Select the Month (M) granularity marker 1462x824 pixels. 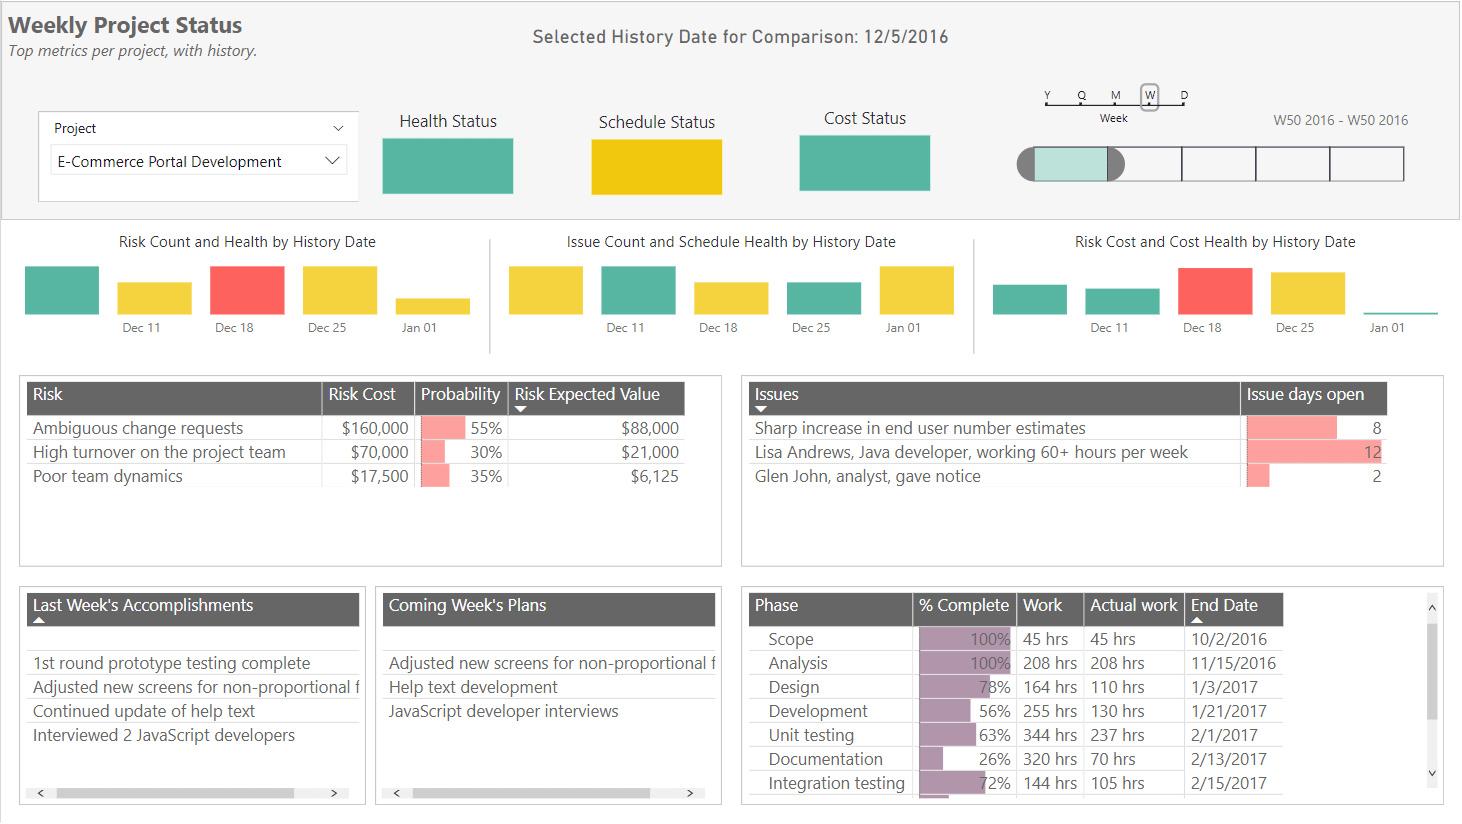point(1116,96)
